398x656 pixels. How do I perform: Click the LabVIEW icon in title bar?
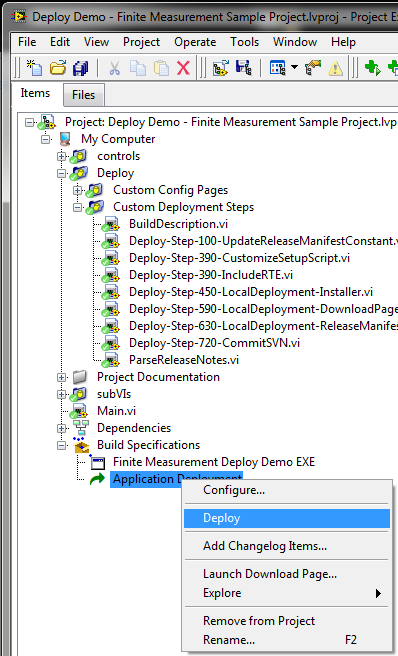19,16
